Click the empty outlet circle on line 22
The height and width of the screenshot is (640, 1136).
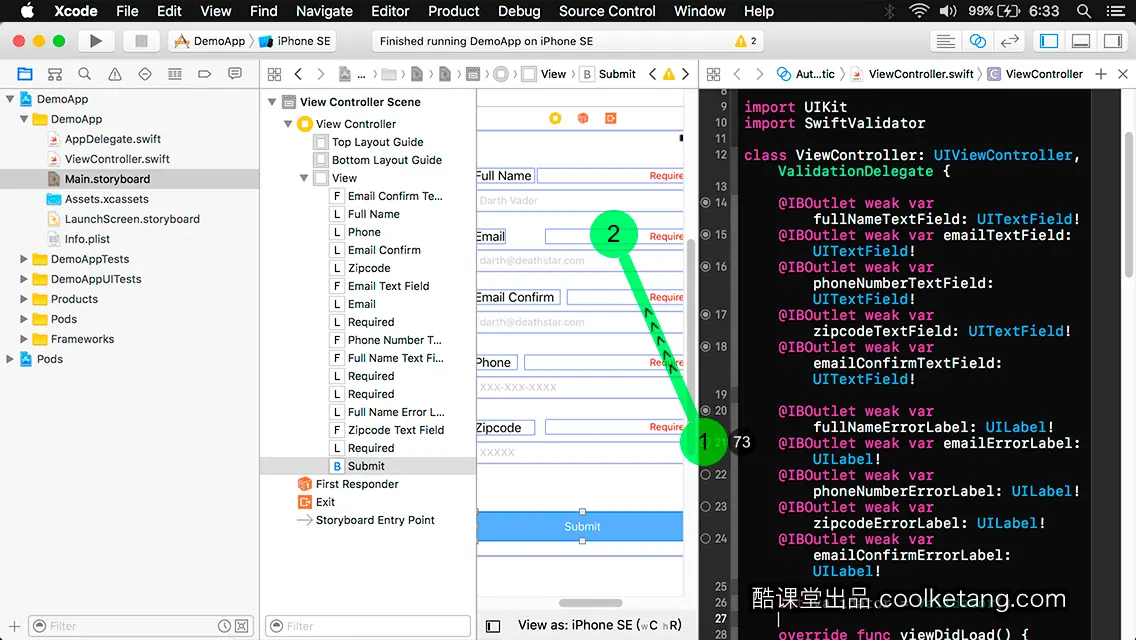pyautogui.click(x=706, y=475)
